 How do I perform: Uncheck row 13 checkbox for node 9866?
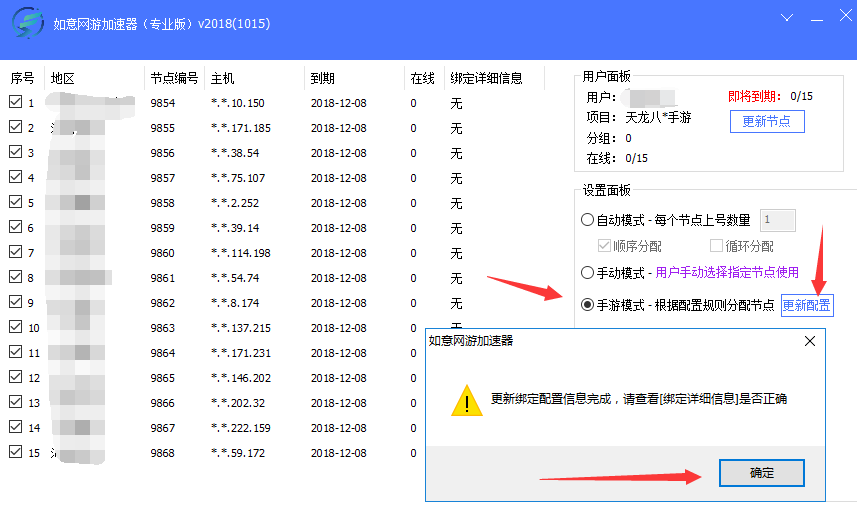16,401
